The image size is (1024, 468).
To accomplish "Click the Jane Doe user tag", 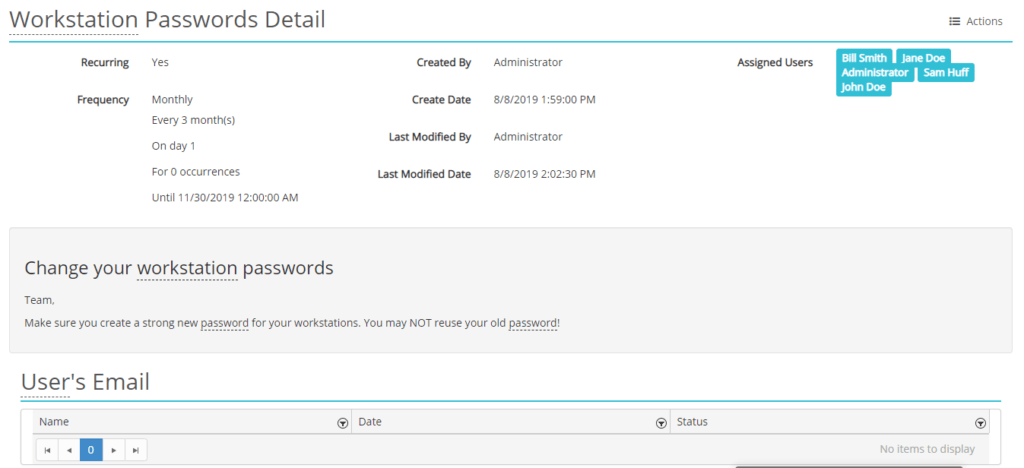I will (923, 58).
